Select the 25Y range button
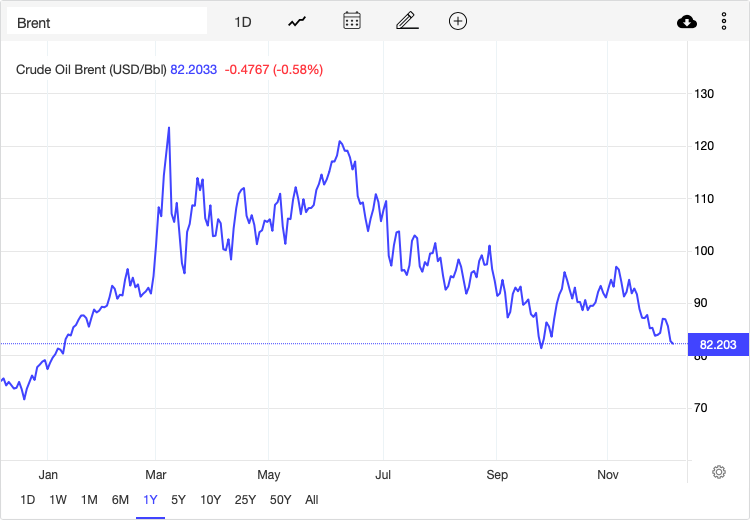Viewport: 750px width, 520px height. coord(245,500)
